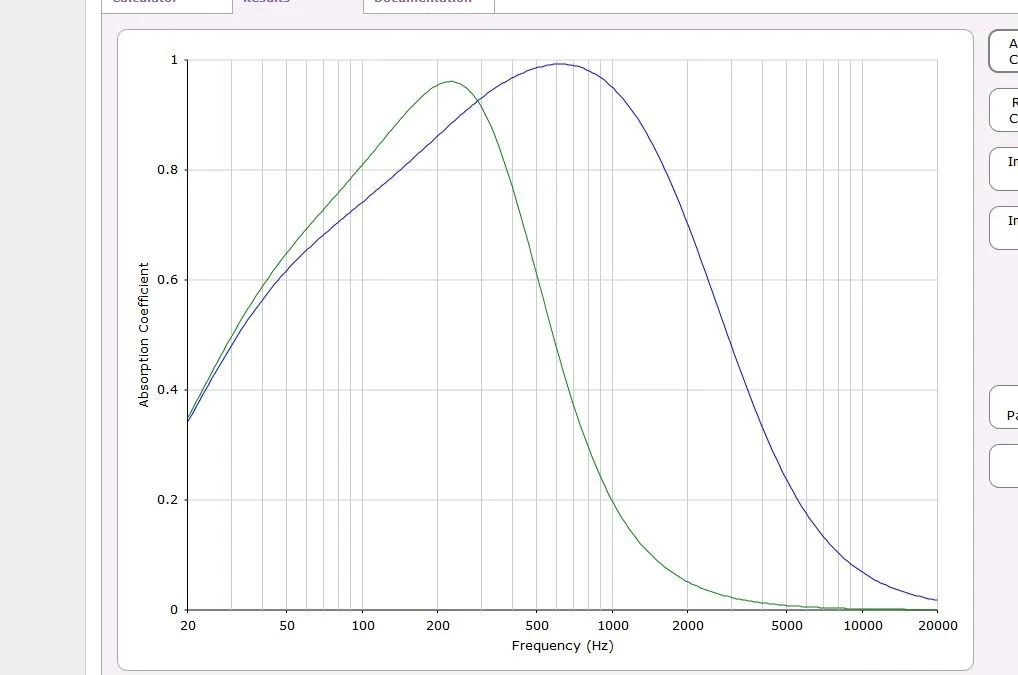The image size is (1018, 675).
Task: Click the x-axis tick label '50'
Action: [x=287, y=626]
